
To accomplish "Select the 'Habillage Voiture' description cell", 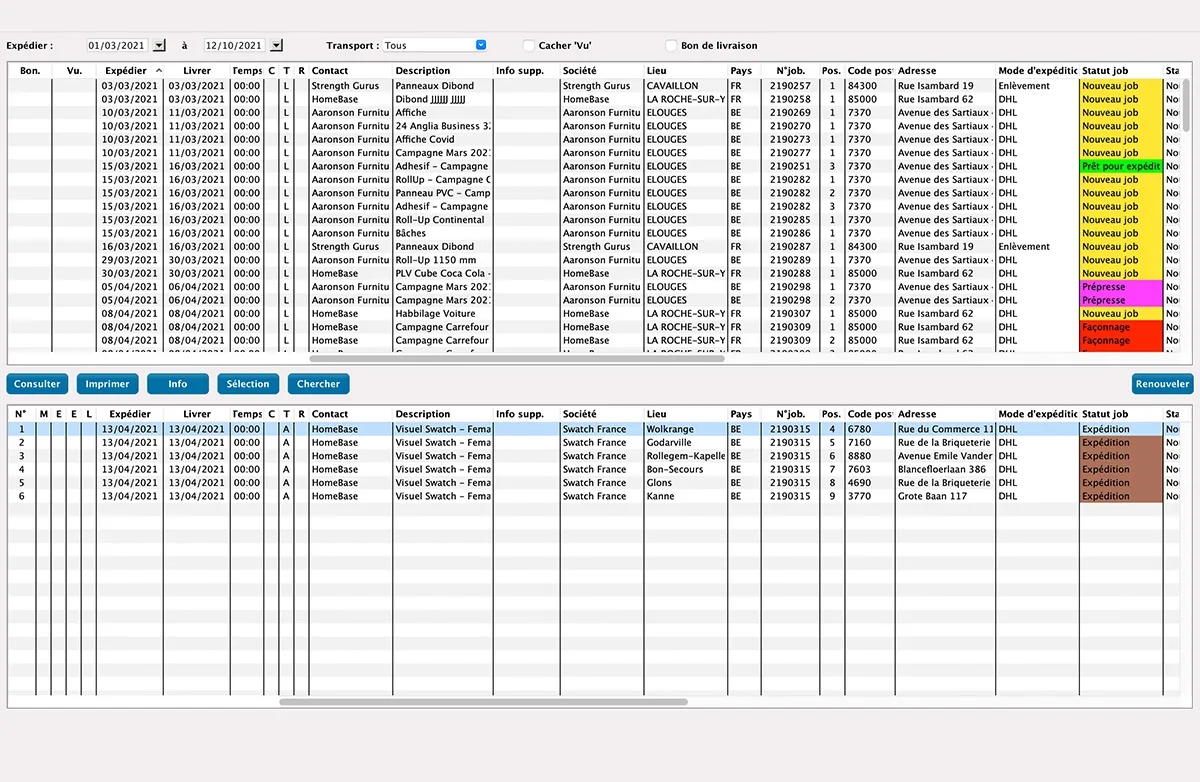I will pos(442,314).
